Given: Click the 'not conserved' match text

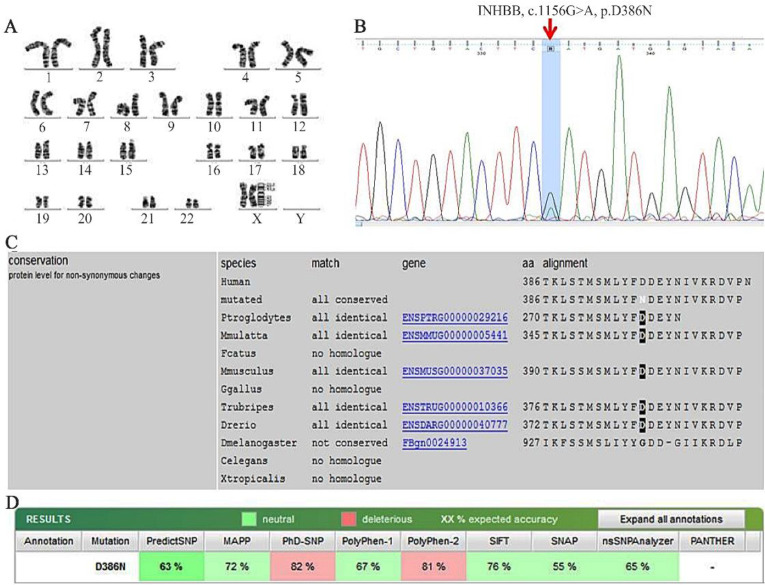Looking at the screenshot, I should 349,443.
